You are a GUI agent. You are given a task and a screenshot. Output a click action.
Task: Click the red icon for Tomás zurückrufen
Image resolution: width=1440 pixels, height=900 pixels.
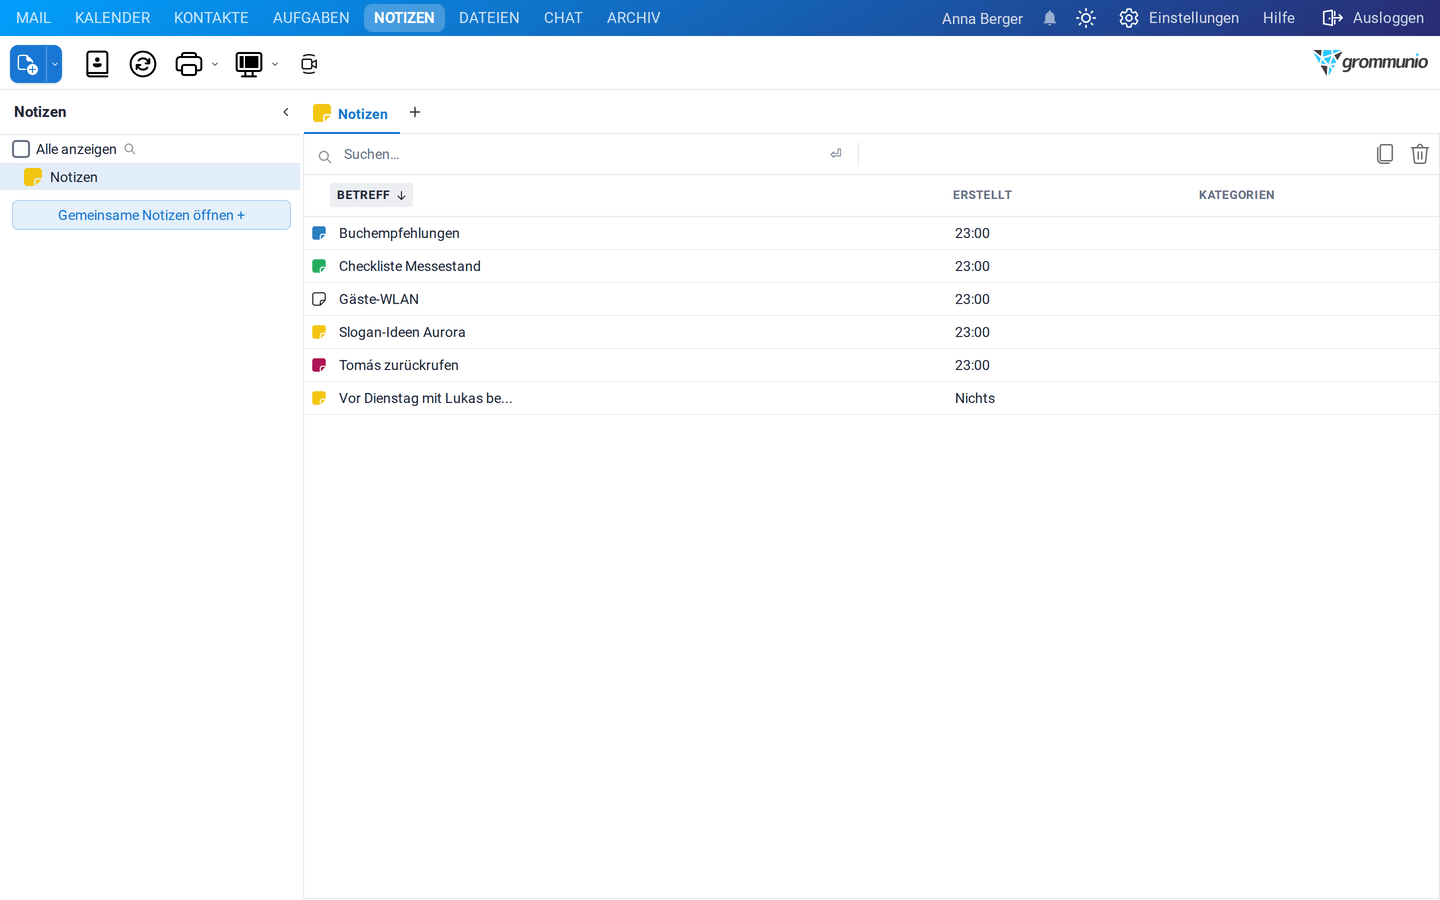[x=319, y=365]
